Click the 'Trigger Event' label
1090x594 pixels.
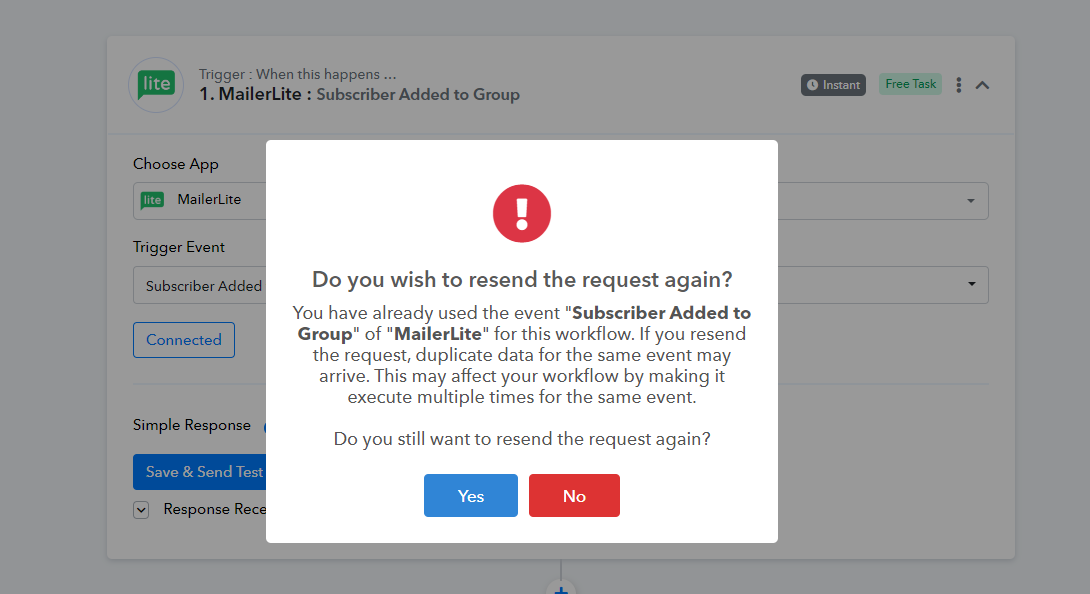pyautogui.click(x=179, y=247)
